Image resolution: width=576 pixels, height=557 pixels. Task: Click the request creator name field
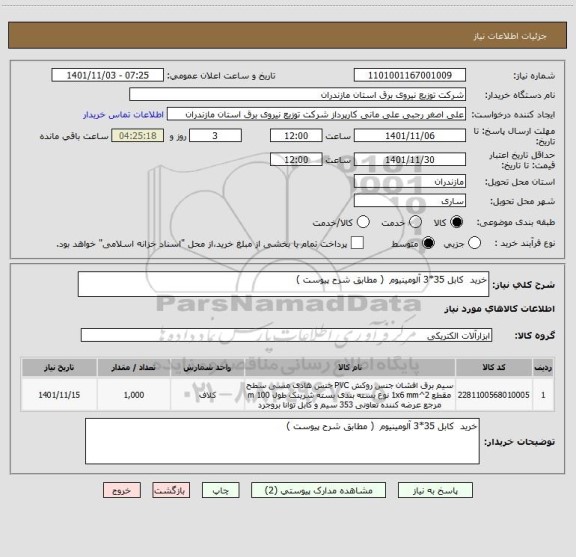(x=316, y=114)
